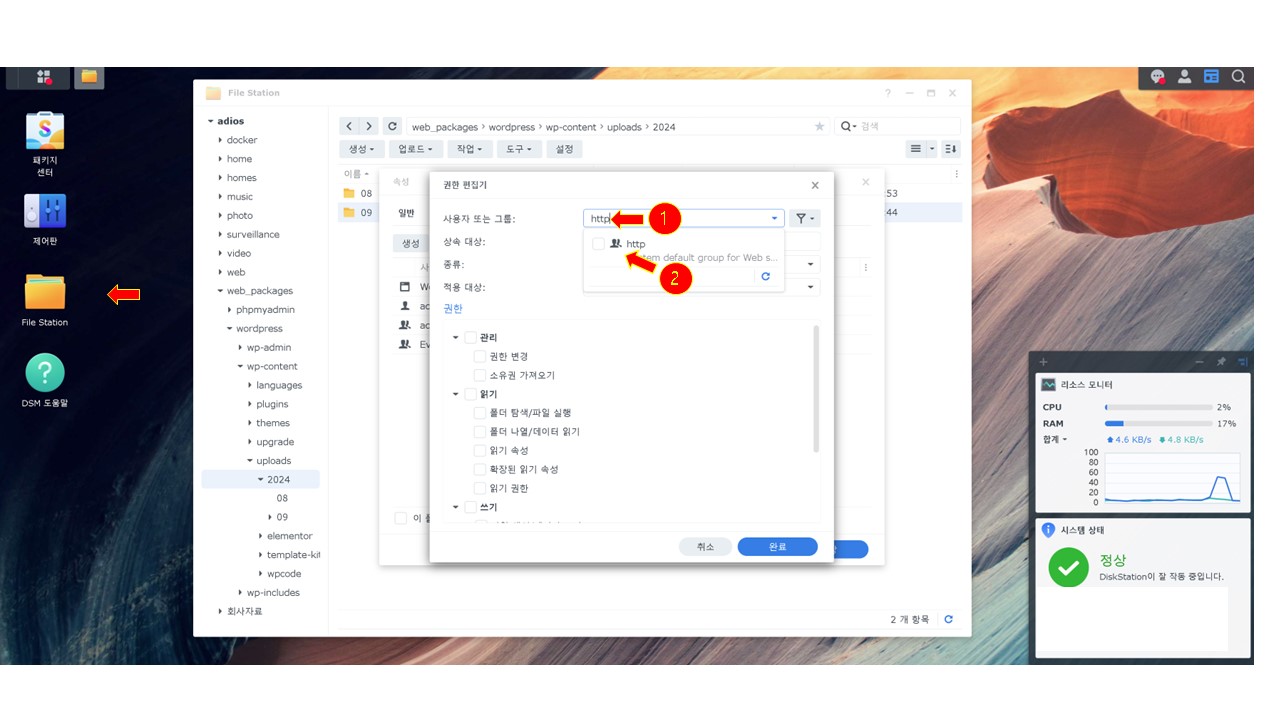1280x720 pixels.
Task: Open the 도구 menu
Action: pyautogui.click(x=519, y=149)
